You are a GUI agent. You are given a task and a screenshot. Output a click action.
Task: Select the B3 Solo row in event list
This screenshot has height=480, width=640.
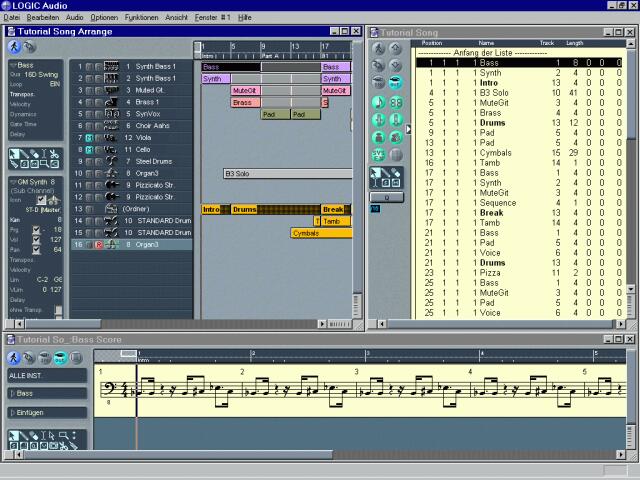(x=521, y=93)
